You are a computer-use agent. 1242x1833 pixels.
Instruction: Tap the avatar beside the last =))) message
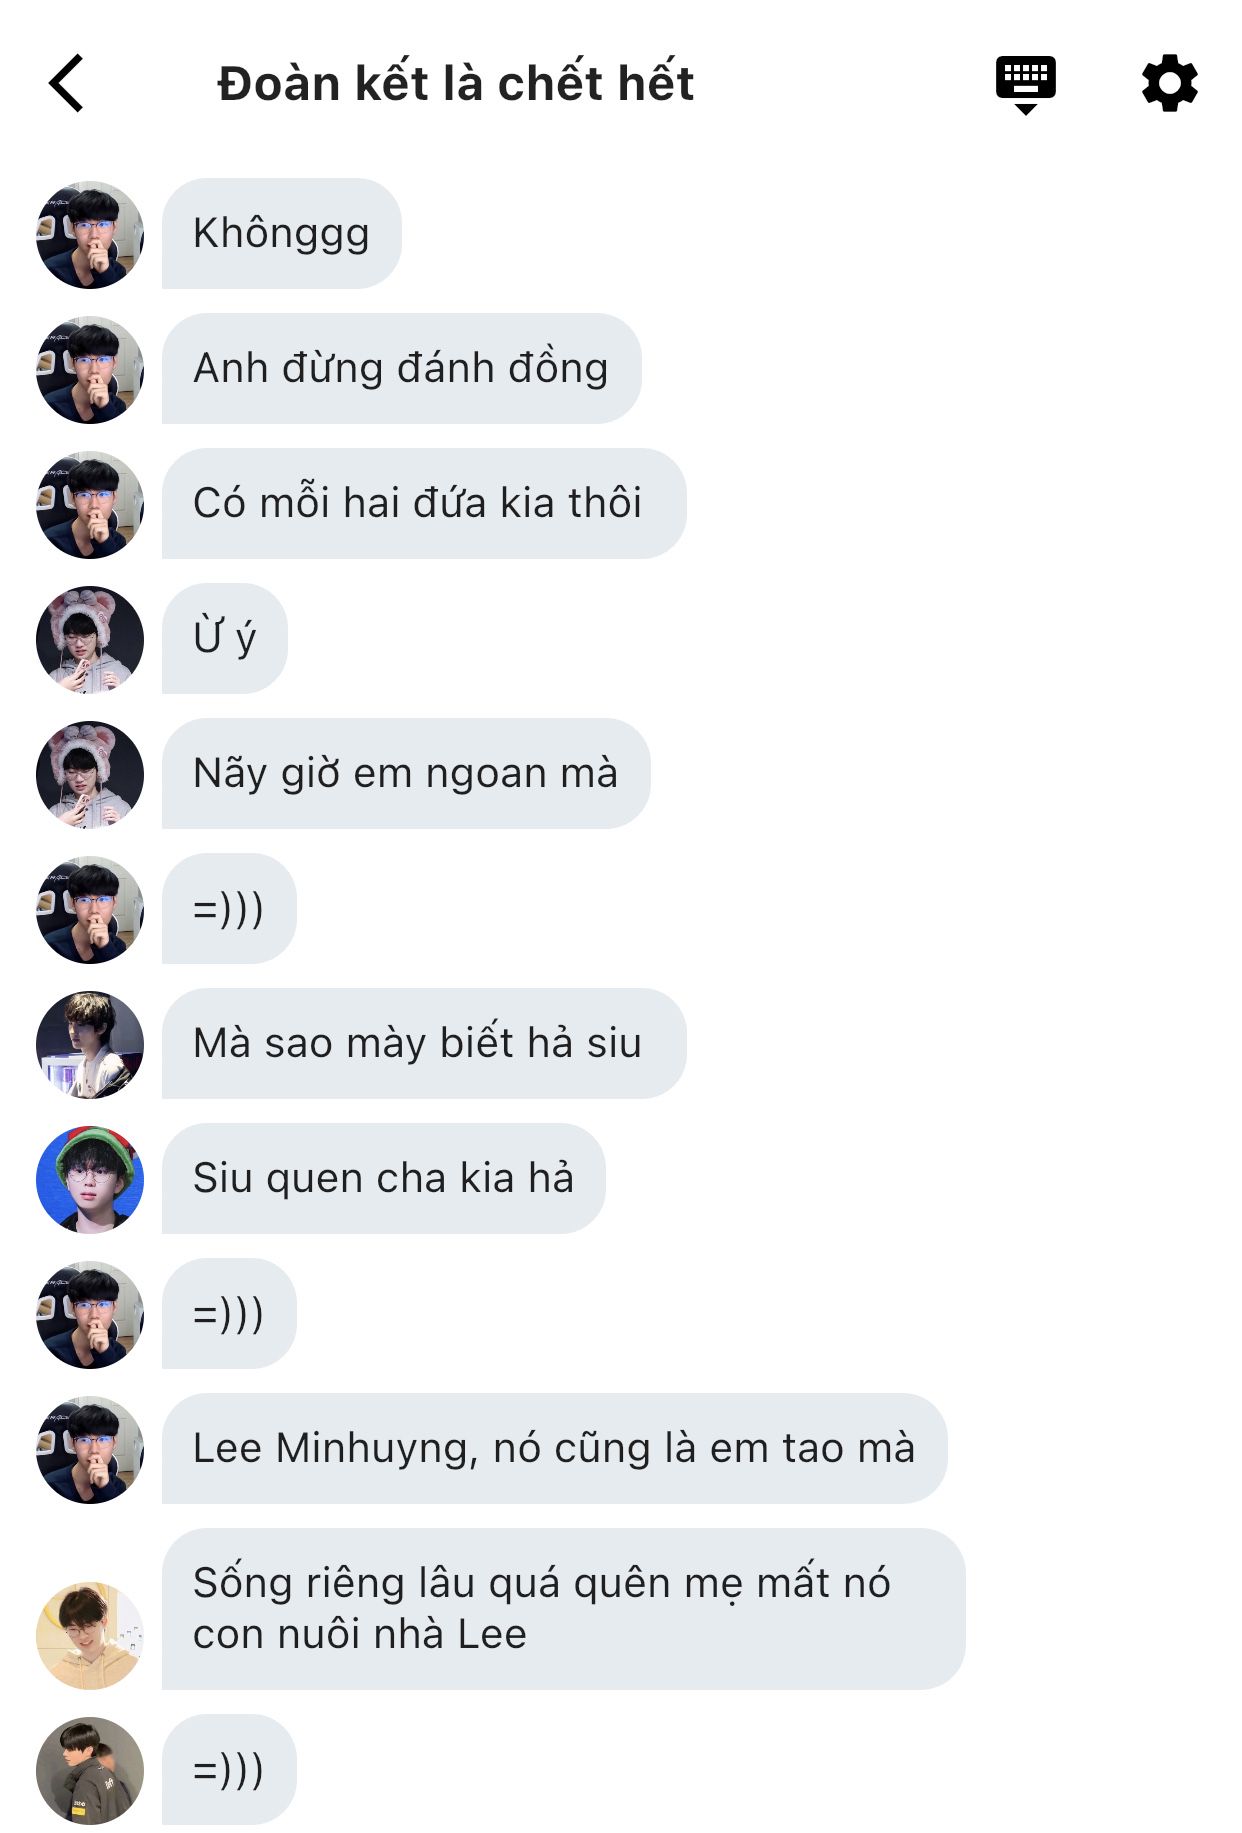tap(90, 1771)
